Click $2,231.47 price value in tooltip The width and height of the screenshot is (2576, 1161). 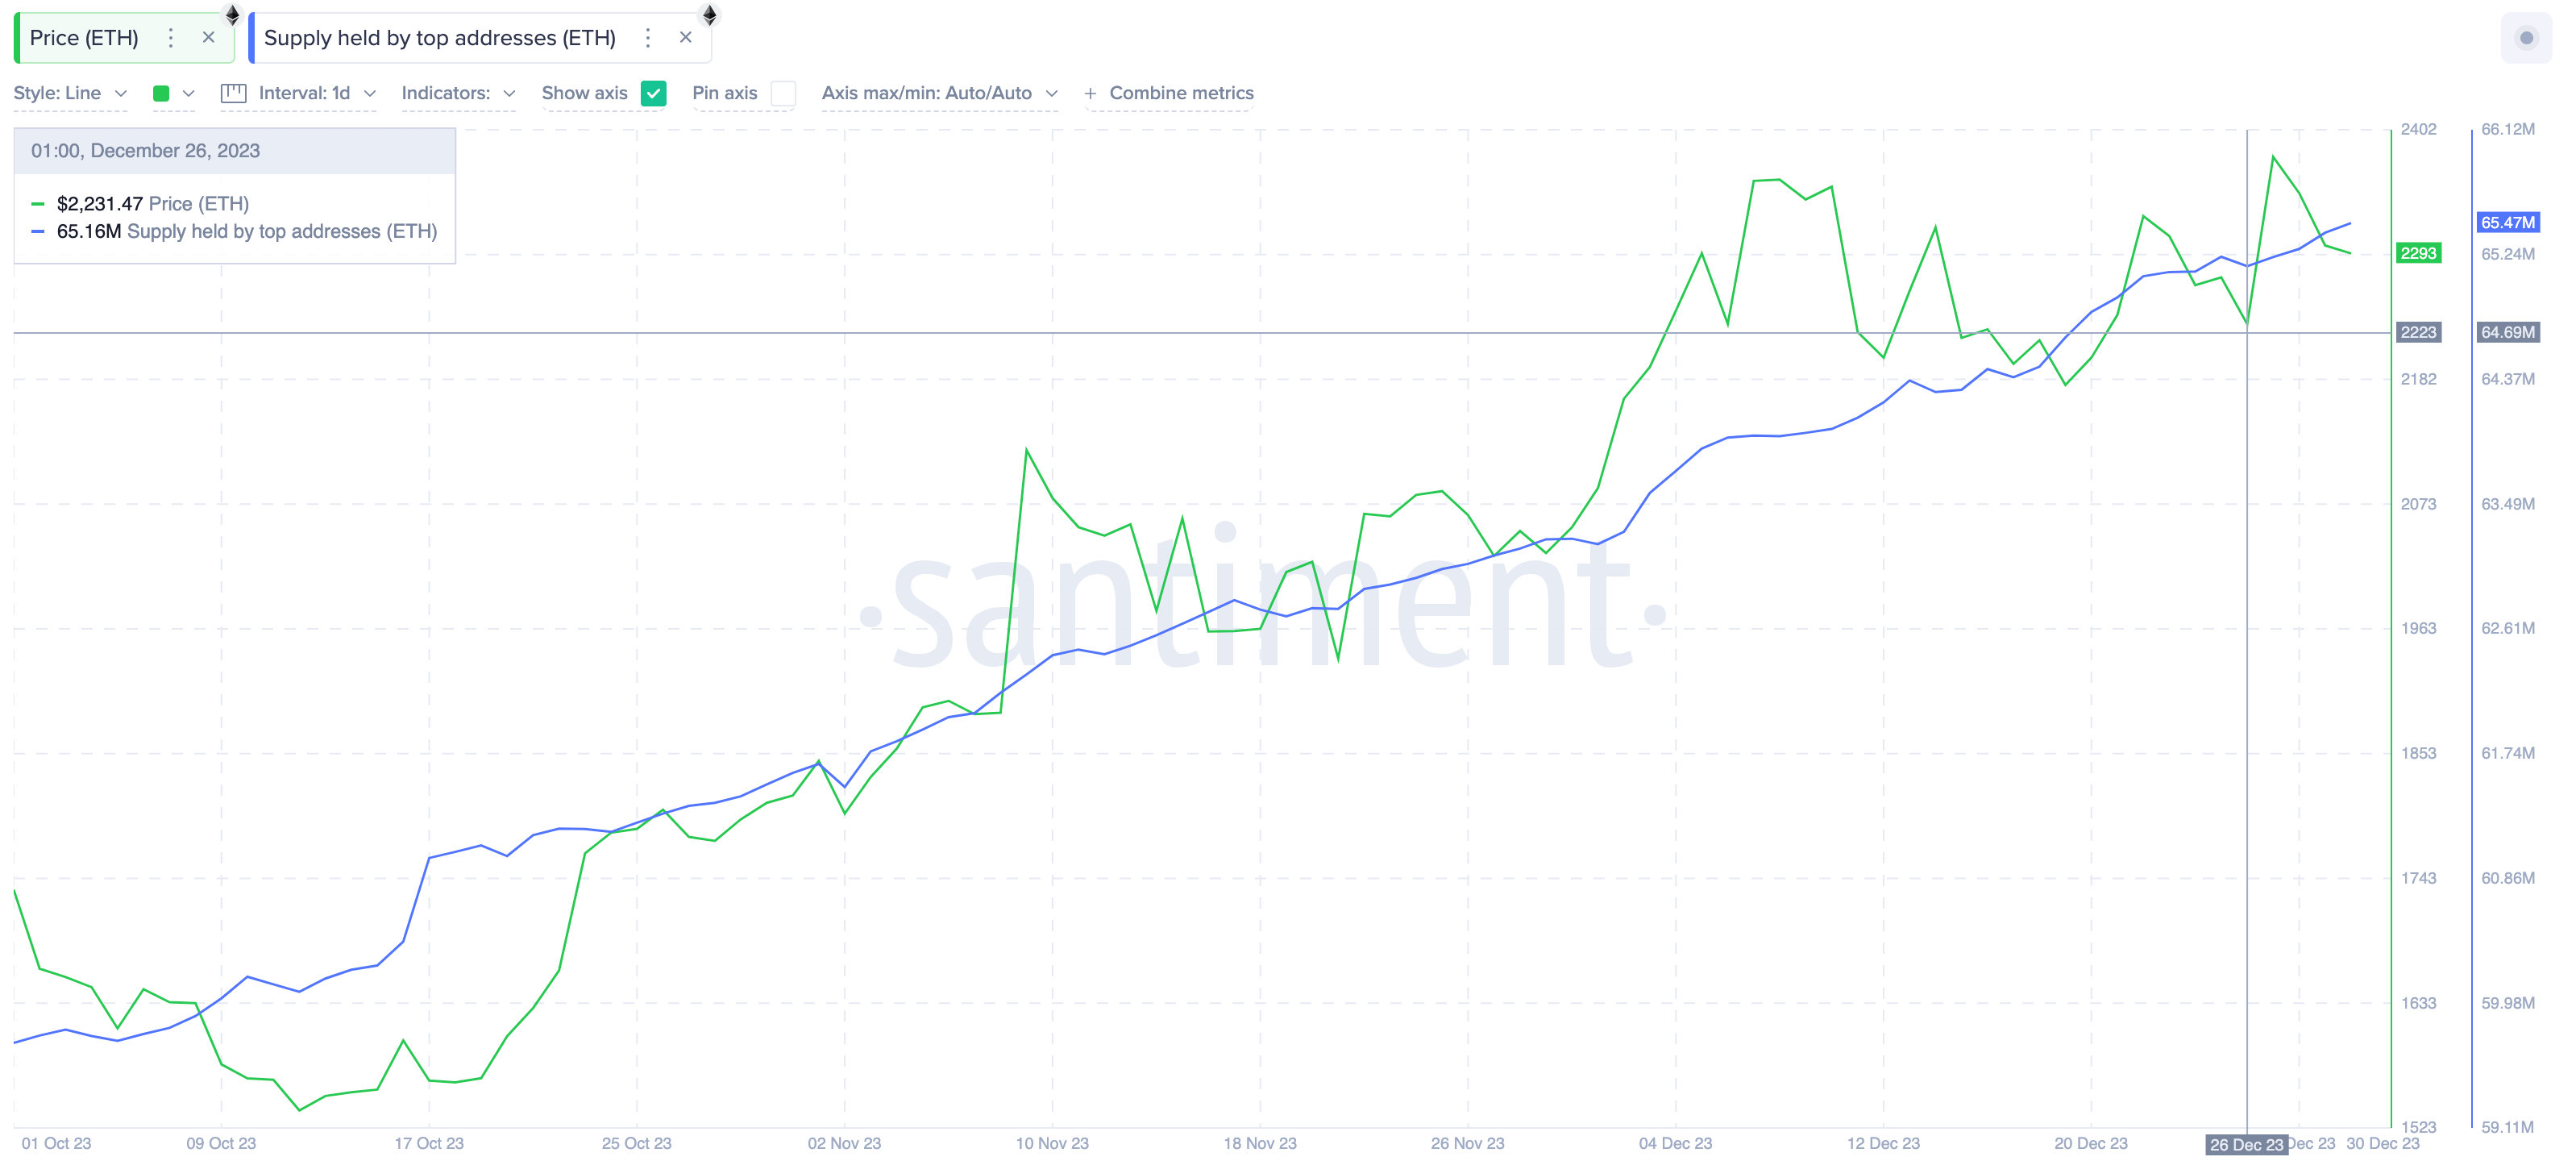(x=100, y=204)
